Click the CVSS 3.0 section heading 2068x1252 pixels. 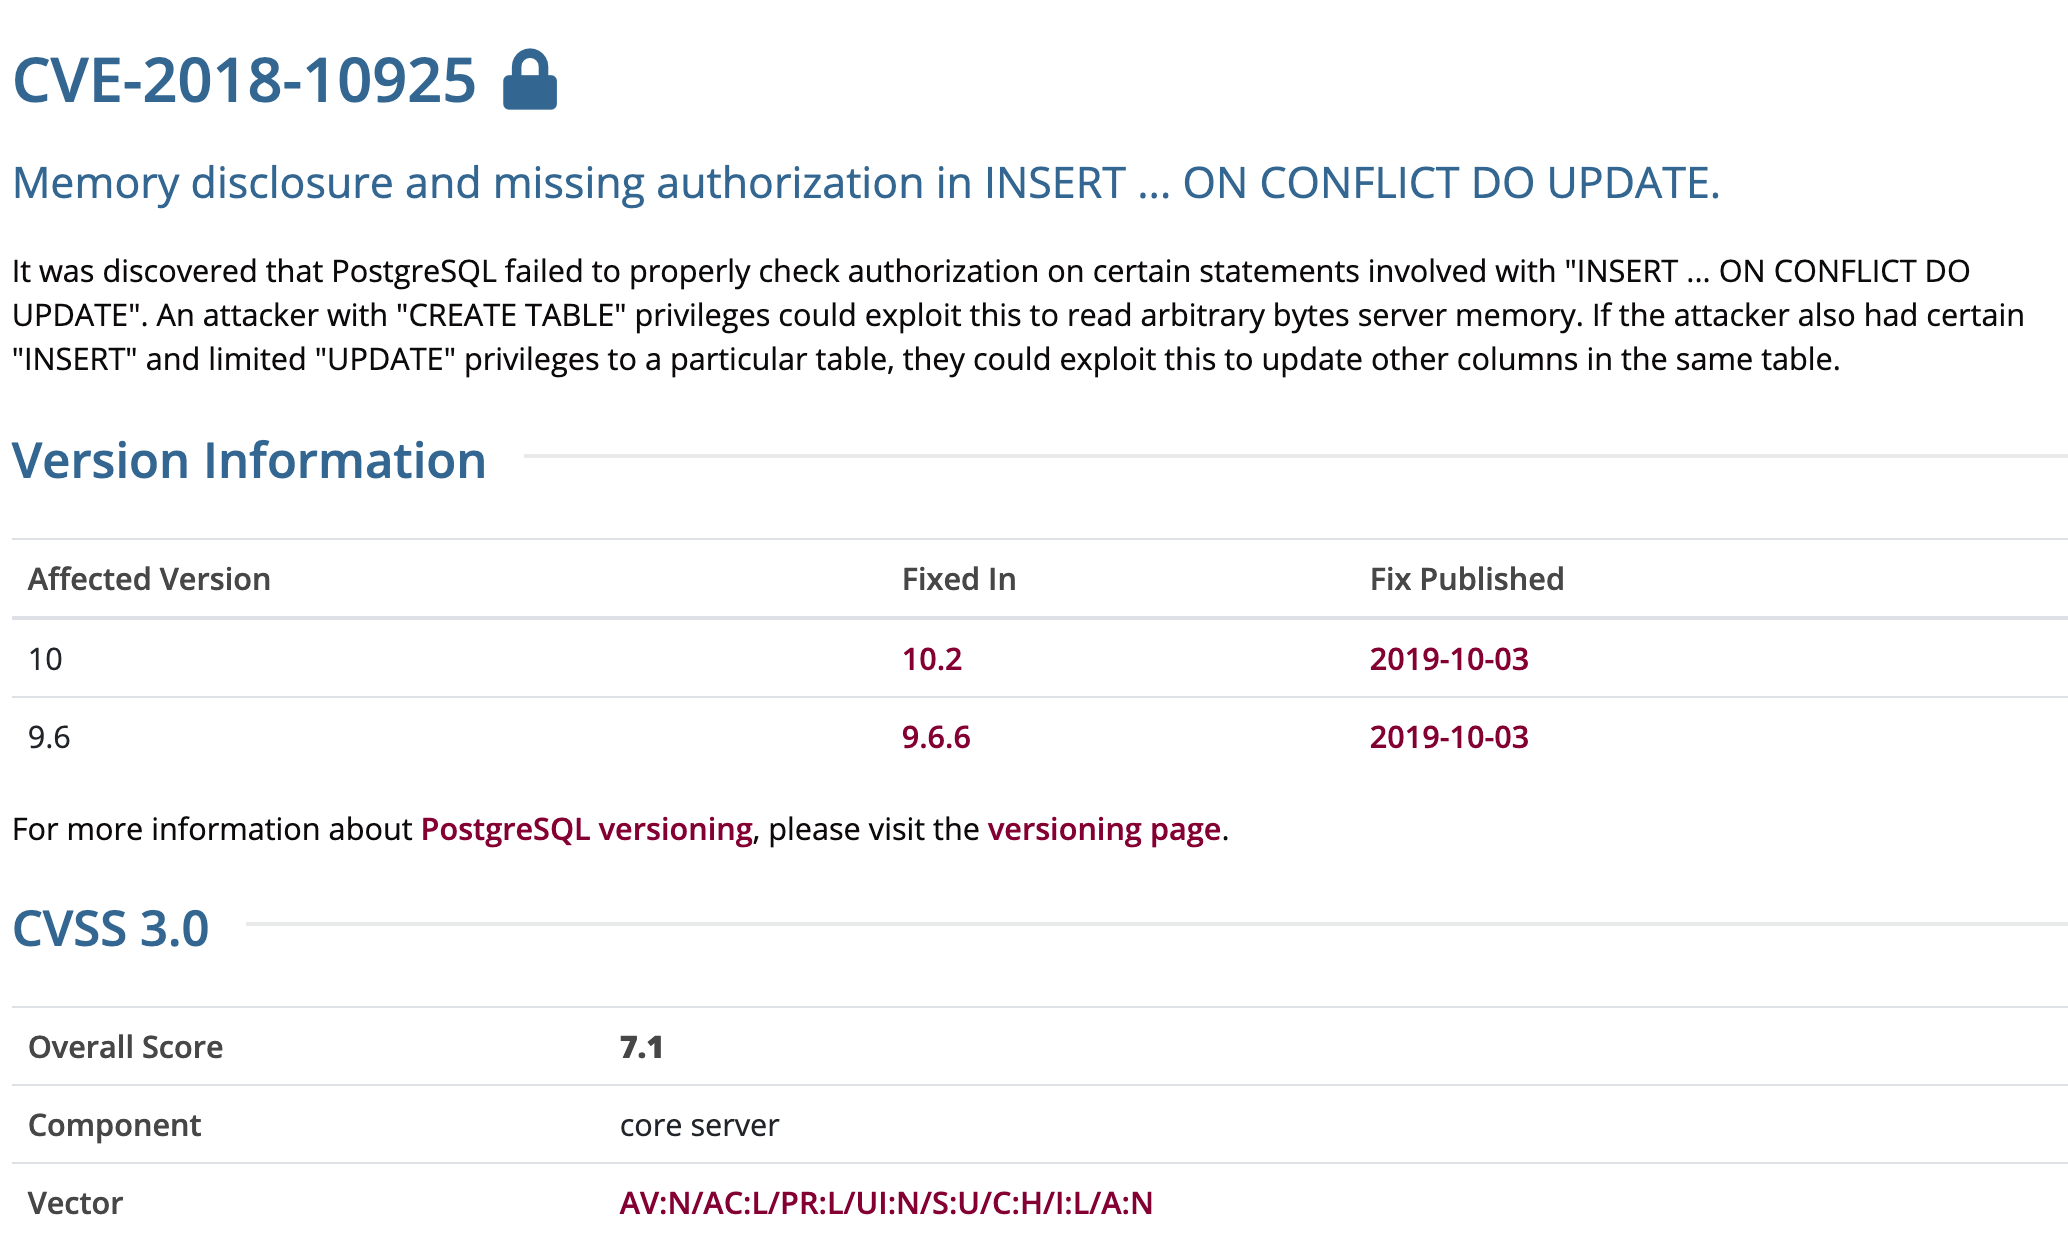(110, 929)
